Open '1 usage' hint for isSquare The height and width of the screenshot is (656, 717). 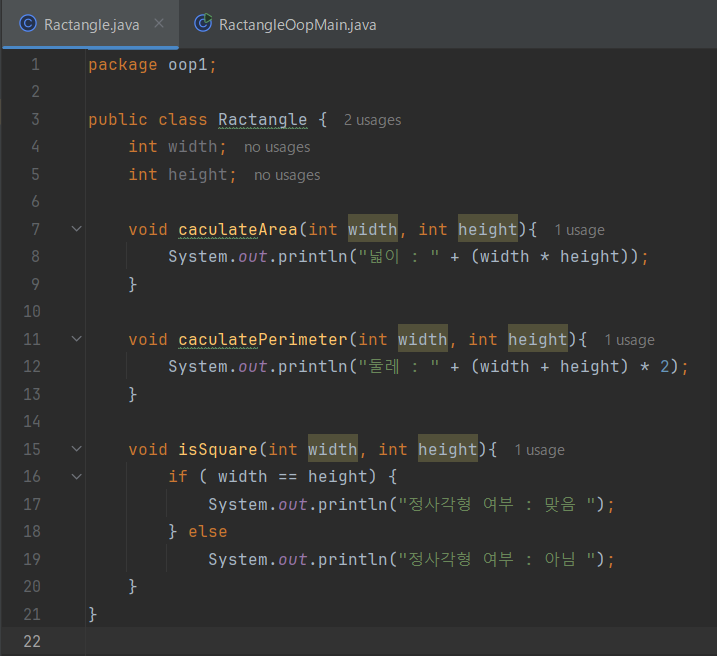539,450
